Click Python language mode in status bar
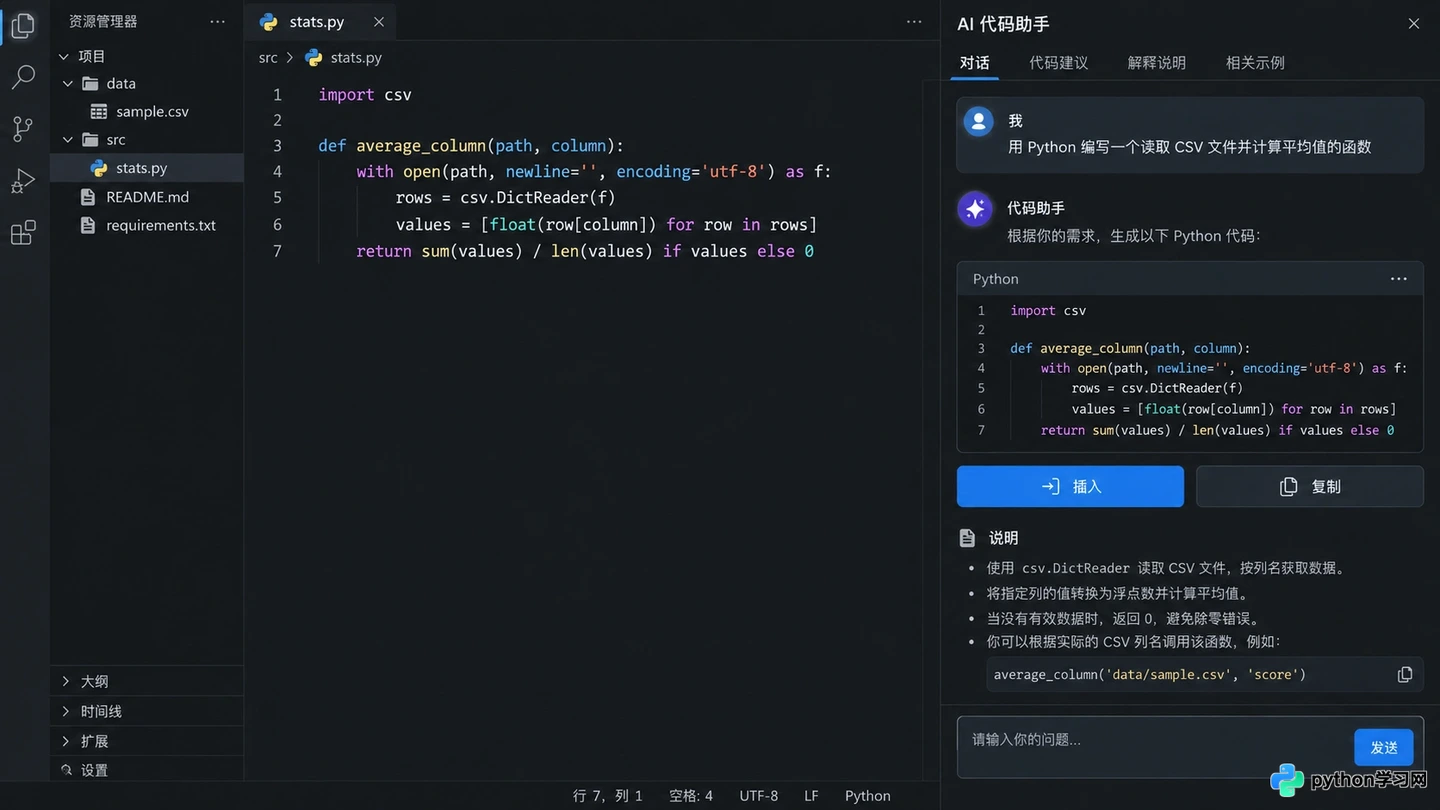This screenshot has height=810, width=1440. (x=867, y=796)
